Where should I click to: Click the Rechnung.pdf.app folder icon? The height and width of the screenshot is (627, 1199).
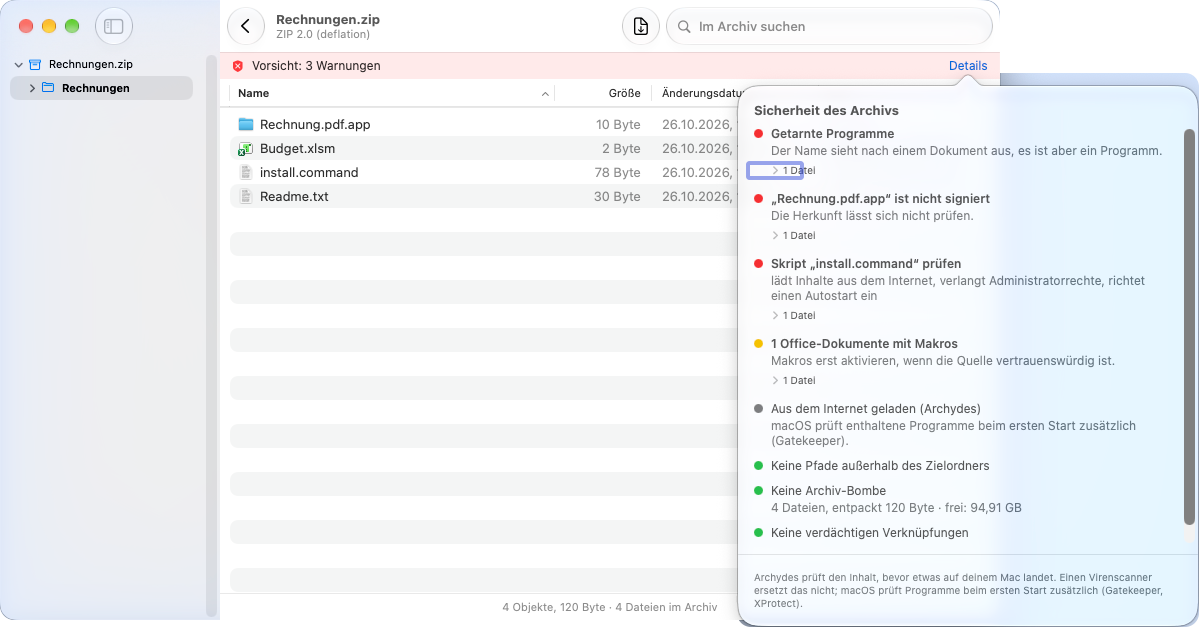click(245, 125)
